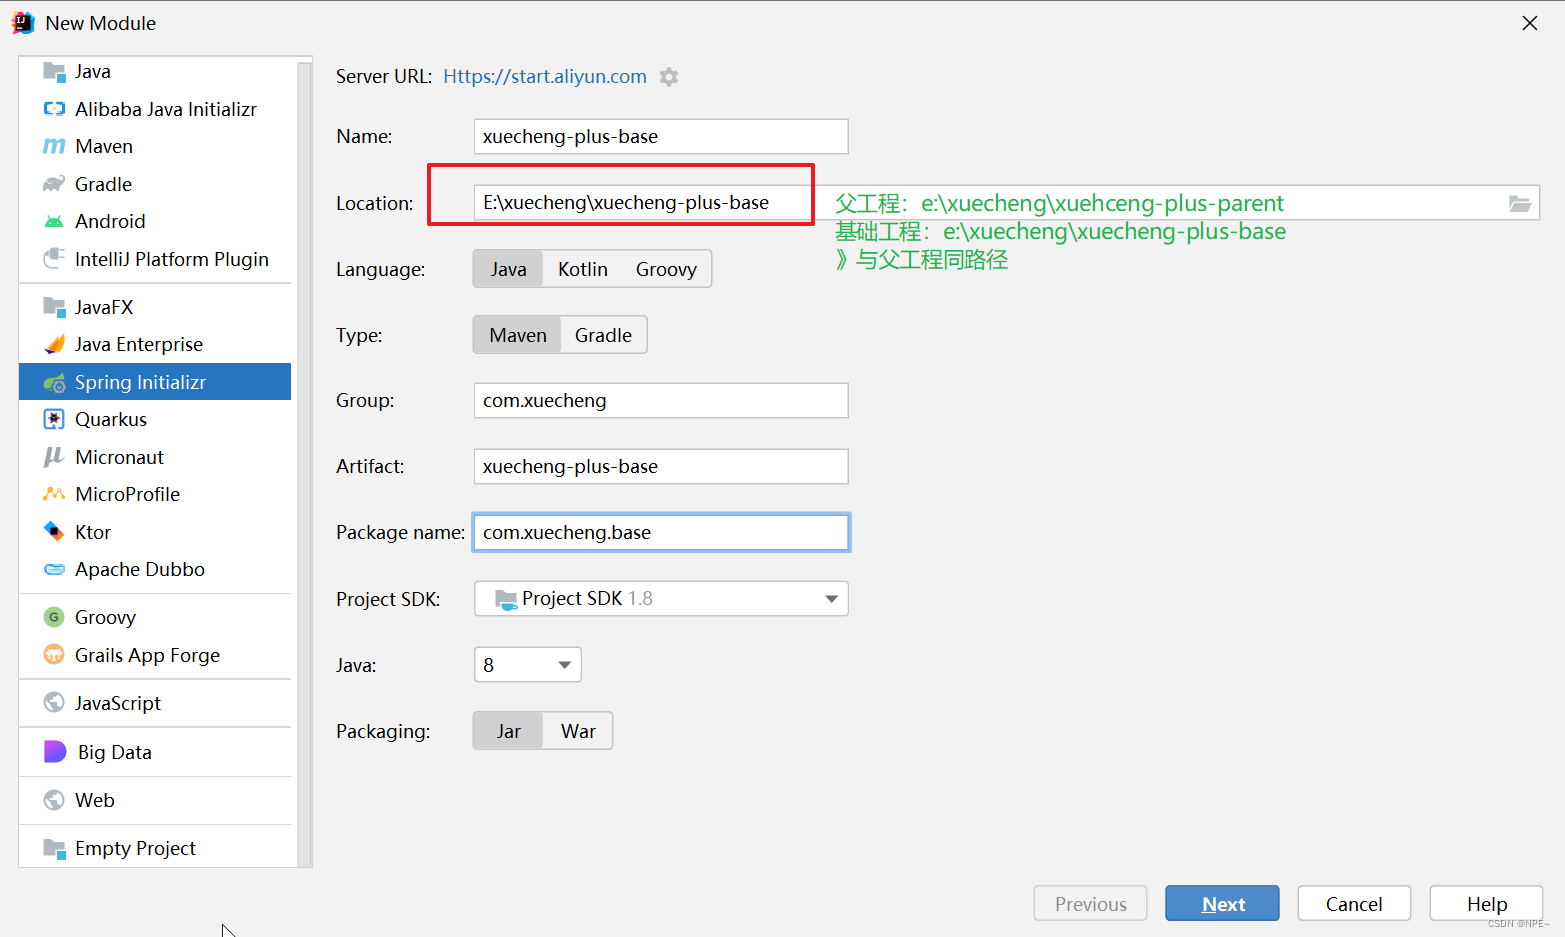The height and width of the screenshot is (937, 1565).
Task: Focus the Artifact text field
Action: coord(661,467)
